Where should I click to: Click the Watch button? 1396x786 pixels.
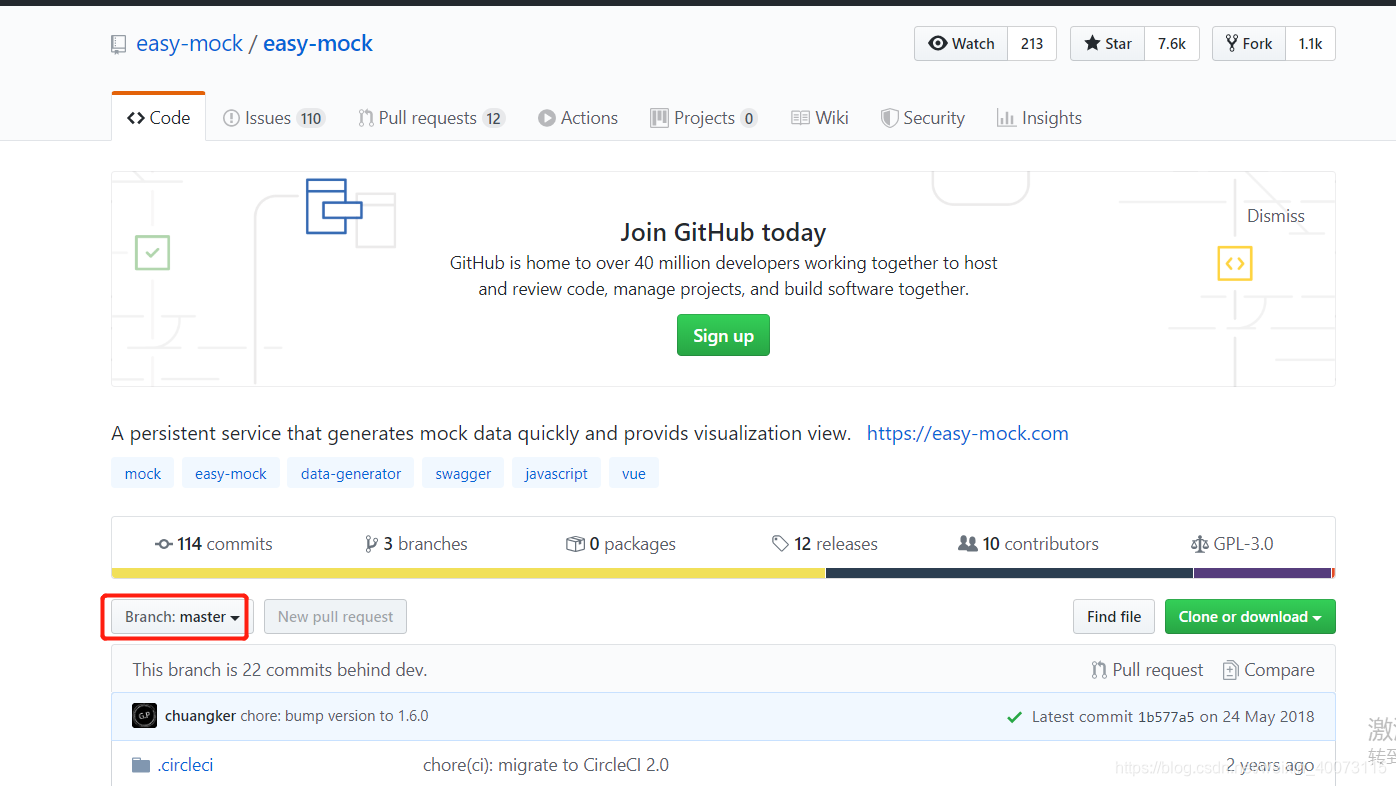[961, 43]
